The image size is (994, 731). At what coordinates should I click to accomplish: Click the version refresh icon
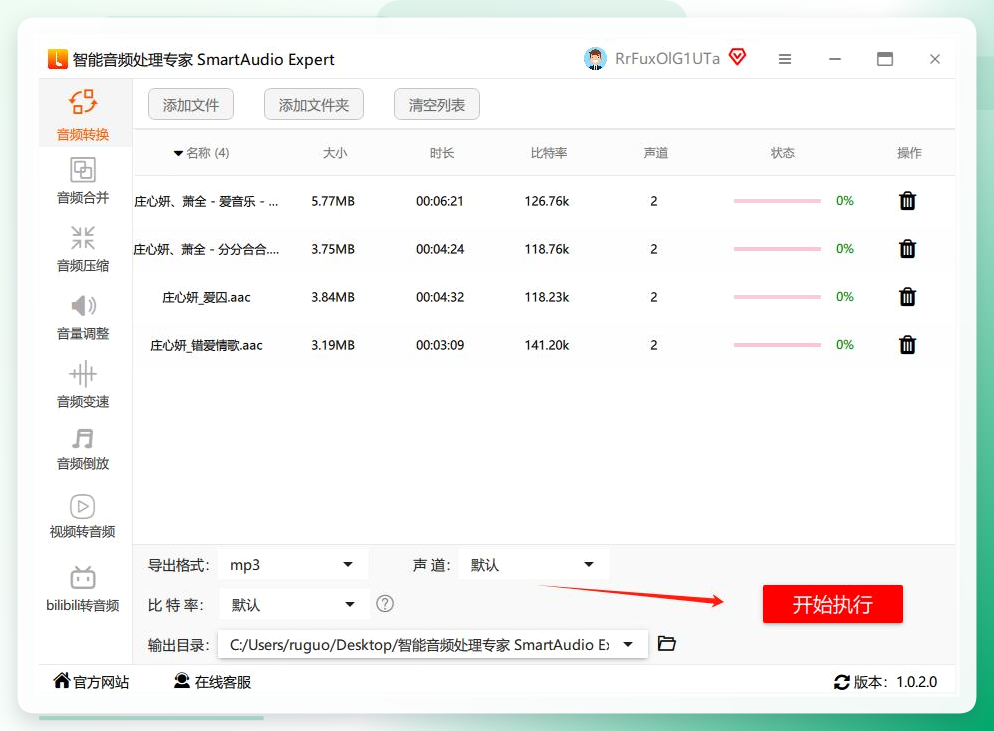[x=841, y=682]
